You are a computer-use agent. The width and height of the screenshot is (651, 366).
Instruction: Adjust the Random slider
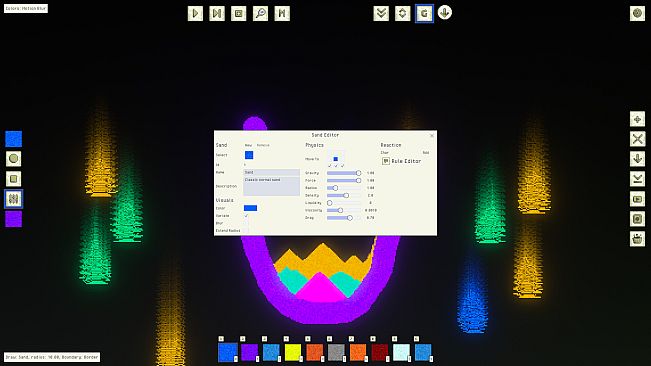coord(344,188)
